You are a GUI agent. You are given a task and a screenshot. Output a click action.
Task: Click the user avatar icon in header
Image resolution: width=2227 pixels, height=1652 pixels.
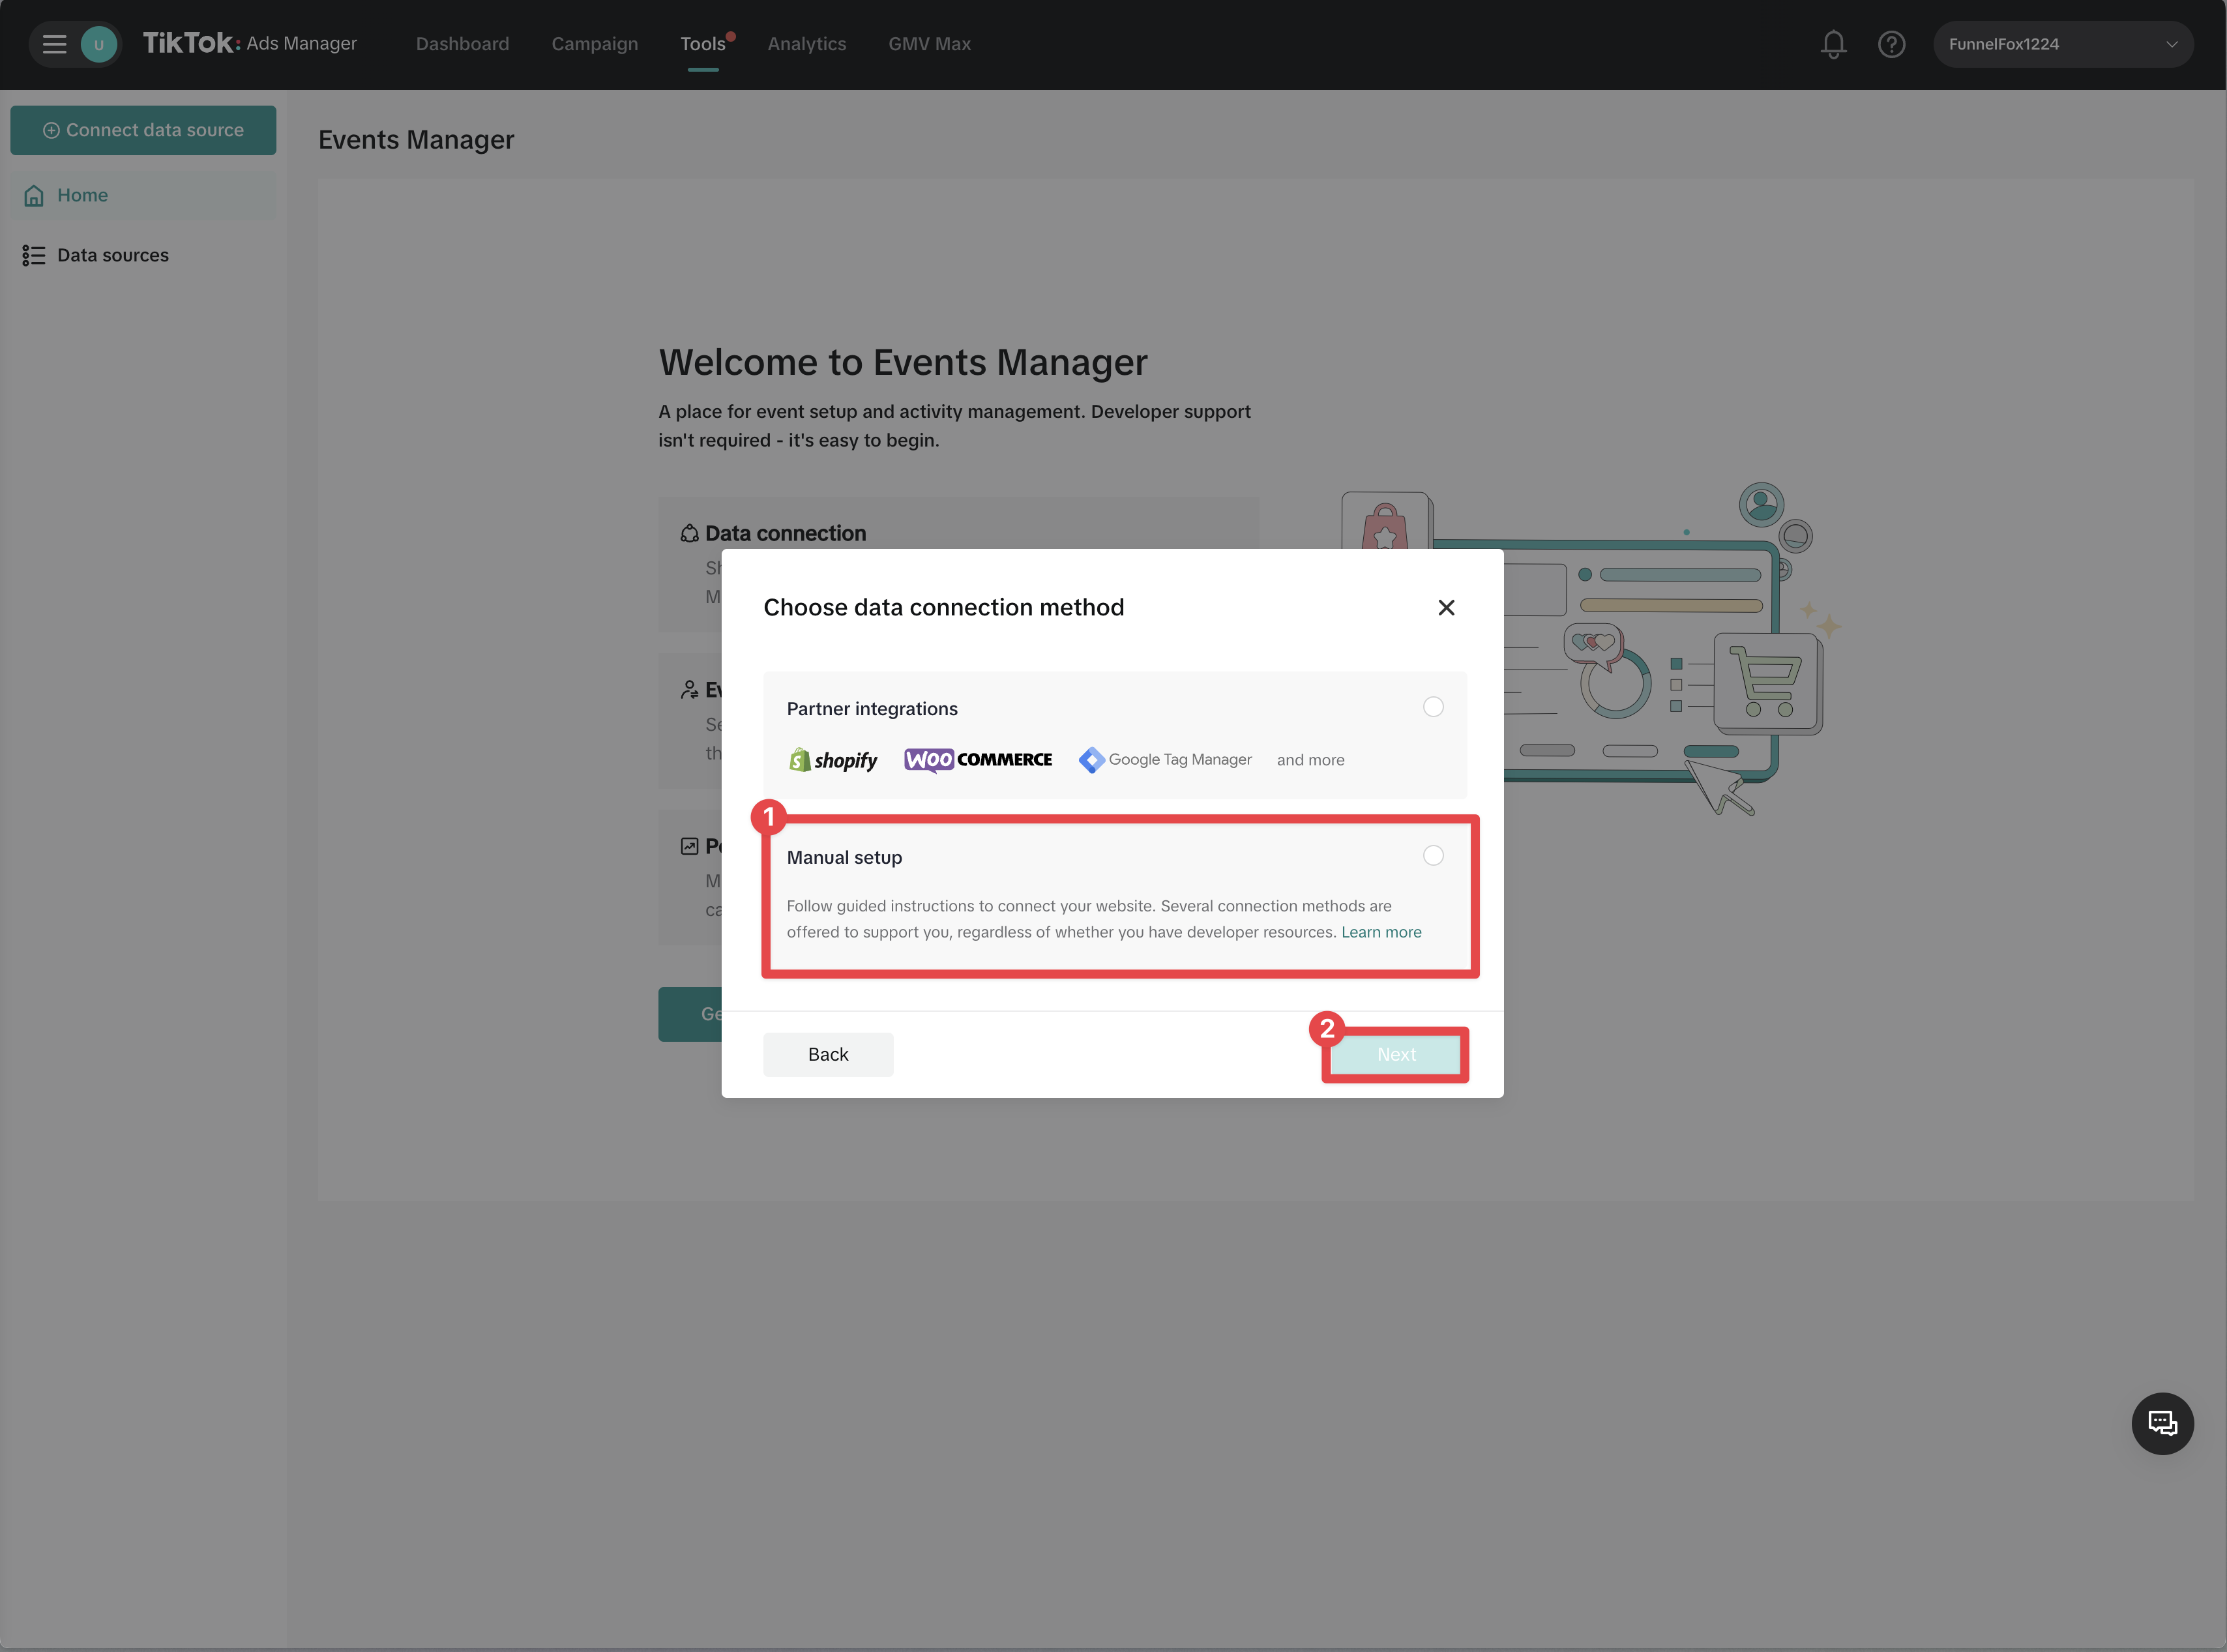click(x=99, y=44)
